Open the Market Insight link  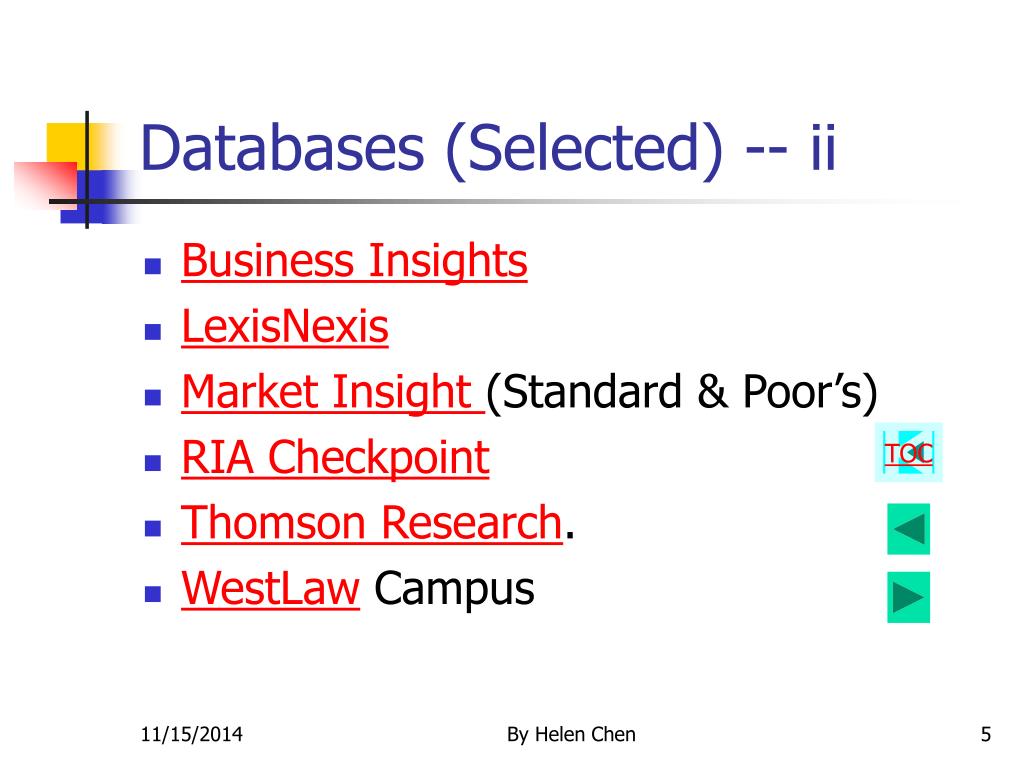point(333,392)
